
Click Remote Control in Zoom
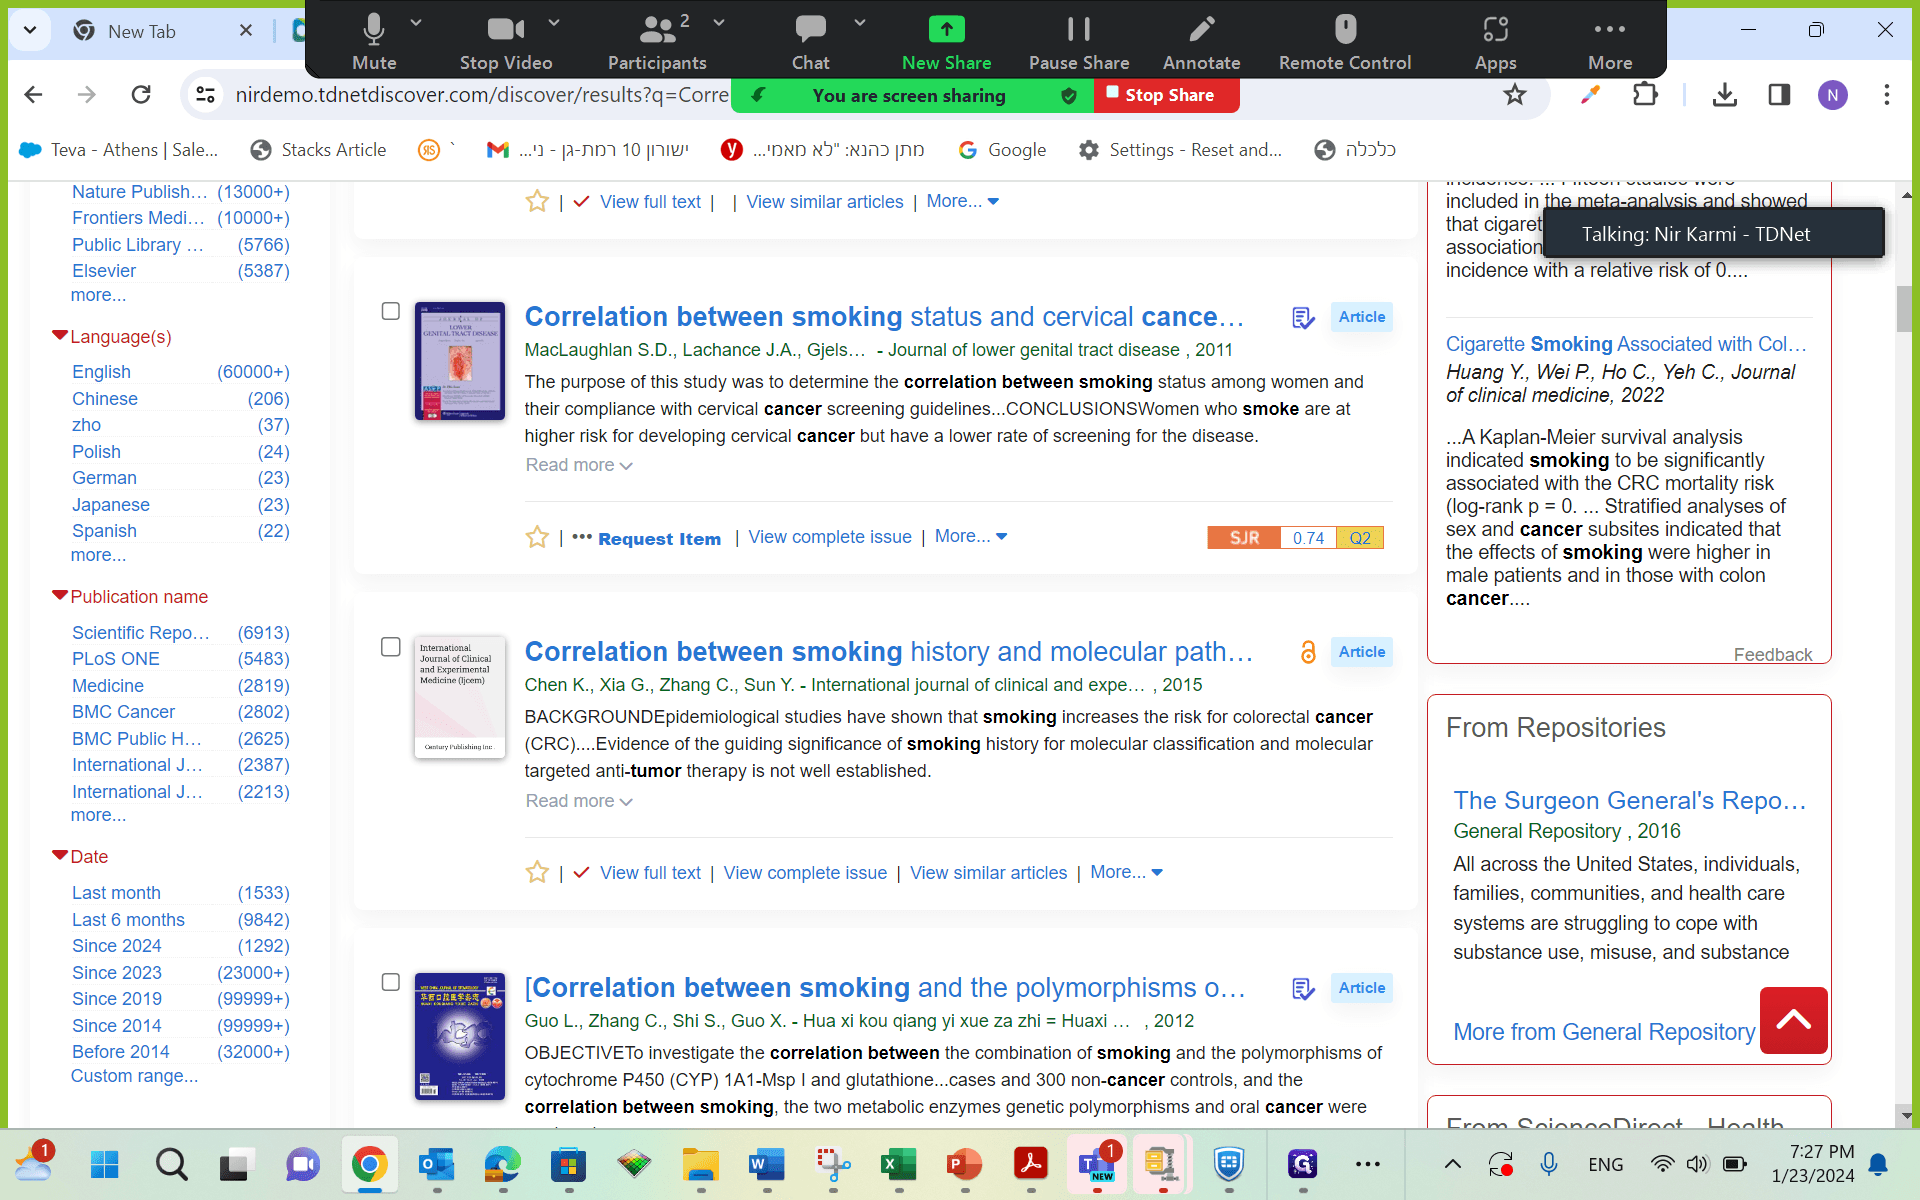pyautogui.click(x=1345, y=42)
